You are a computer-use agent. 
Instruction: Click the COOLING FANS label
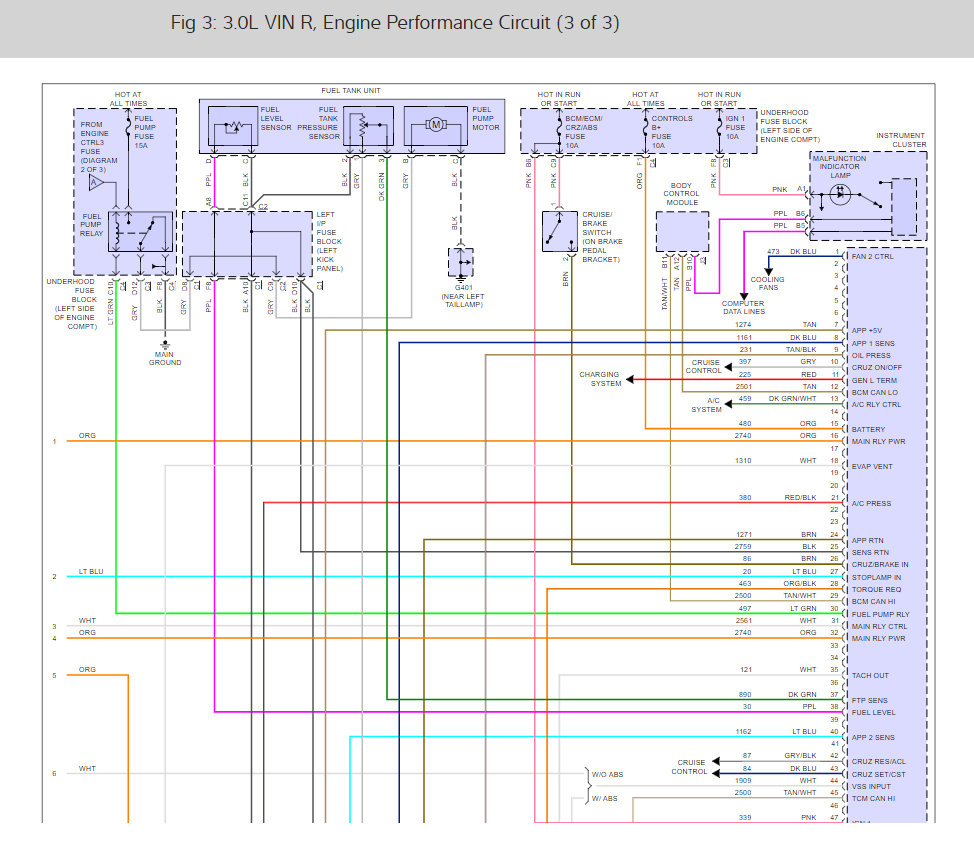768,283
